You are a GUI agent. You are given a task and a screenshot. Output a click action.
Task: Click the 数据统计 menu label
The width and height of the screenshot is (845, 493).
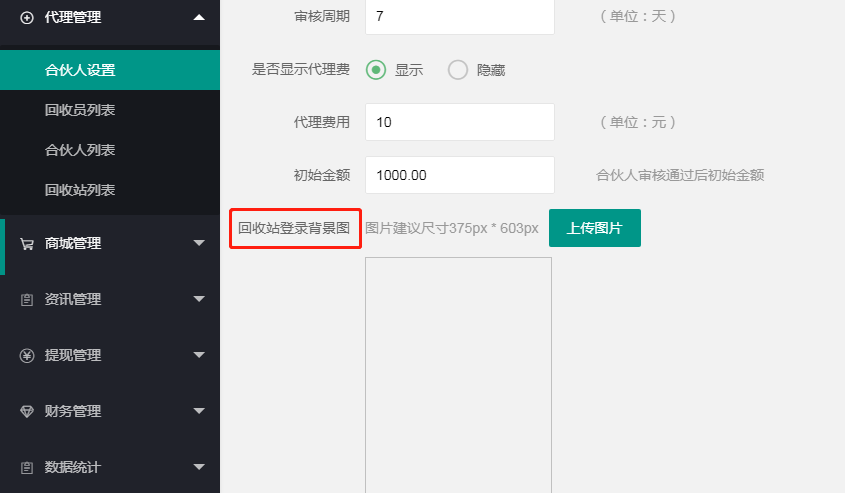pos(73,468)
